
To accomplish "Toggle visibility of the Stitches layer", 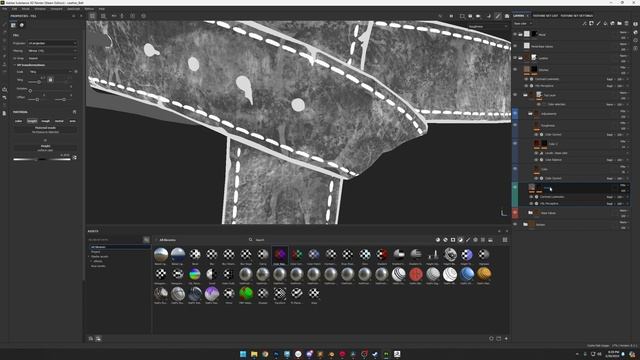I will (x=515, y=70).
